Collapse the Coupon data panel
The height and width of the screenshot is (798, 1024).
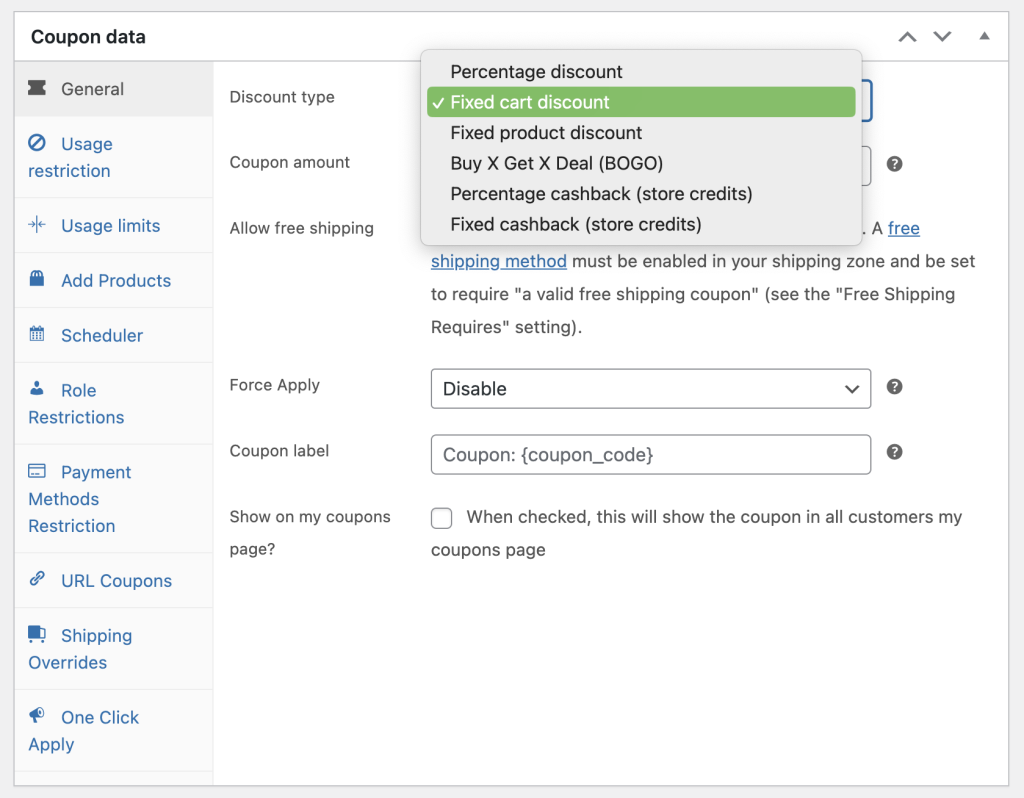coord(984,36)
